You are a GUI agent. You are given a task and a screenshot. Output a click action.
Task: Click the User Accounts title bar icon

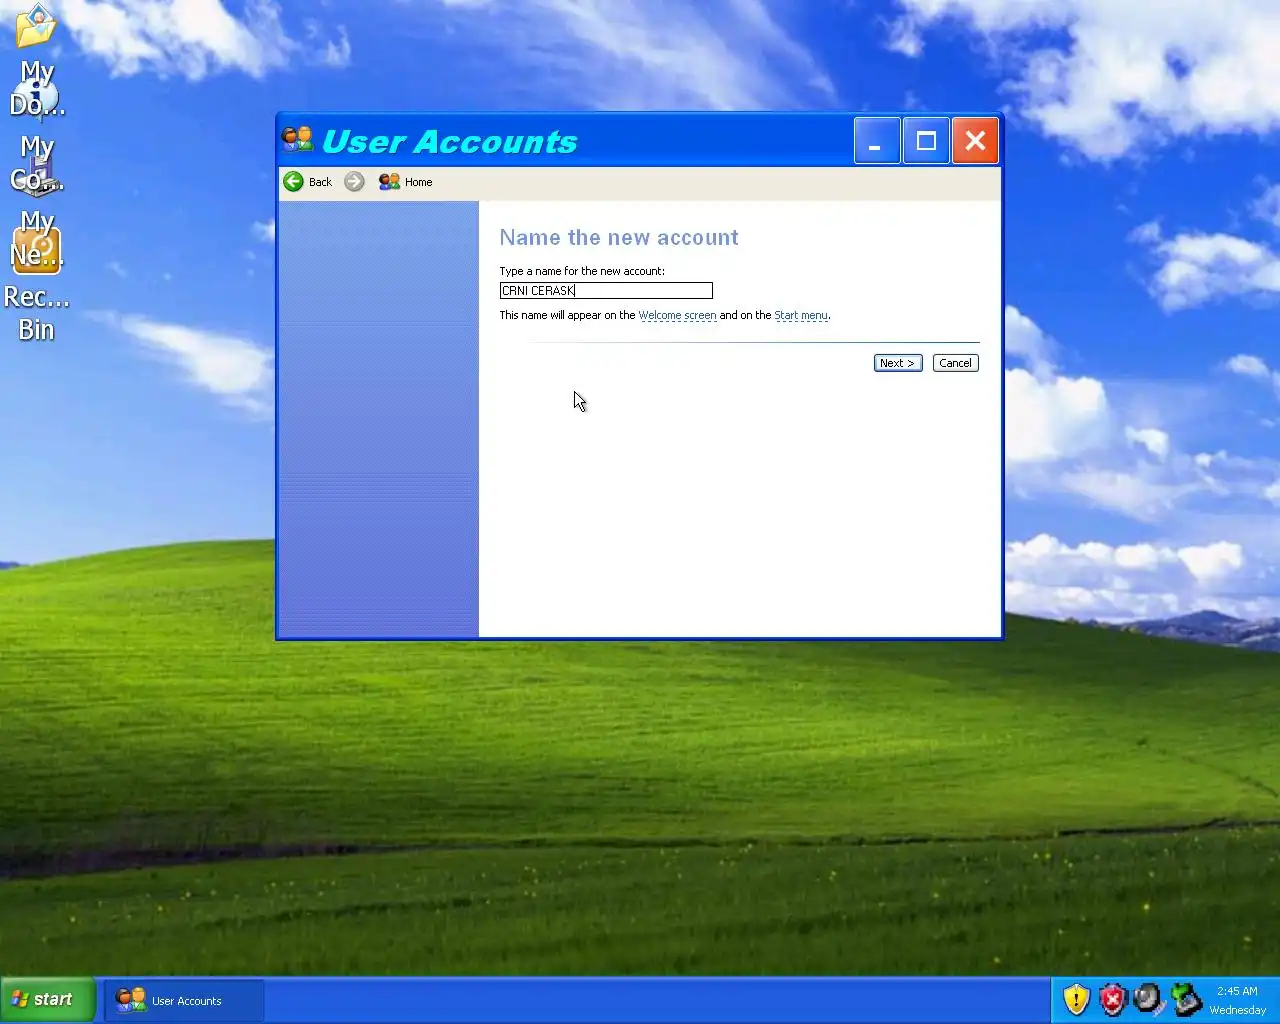298,140
